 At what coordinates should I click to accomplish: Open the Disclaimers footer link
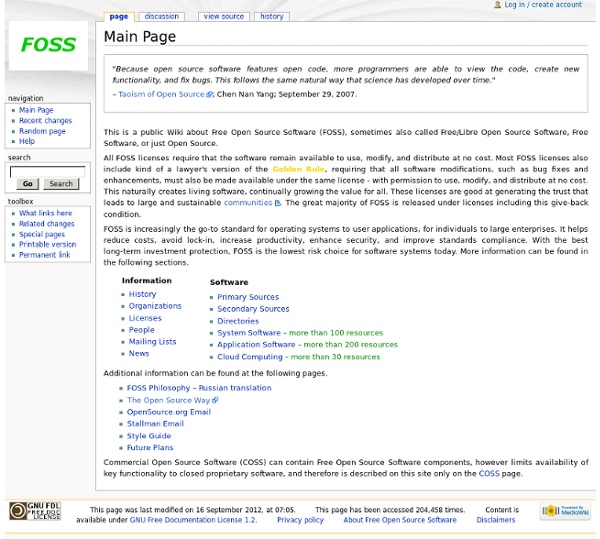point(496,520)
